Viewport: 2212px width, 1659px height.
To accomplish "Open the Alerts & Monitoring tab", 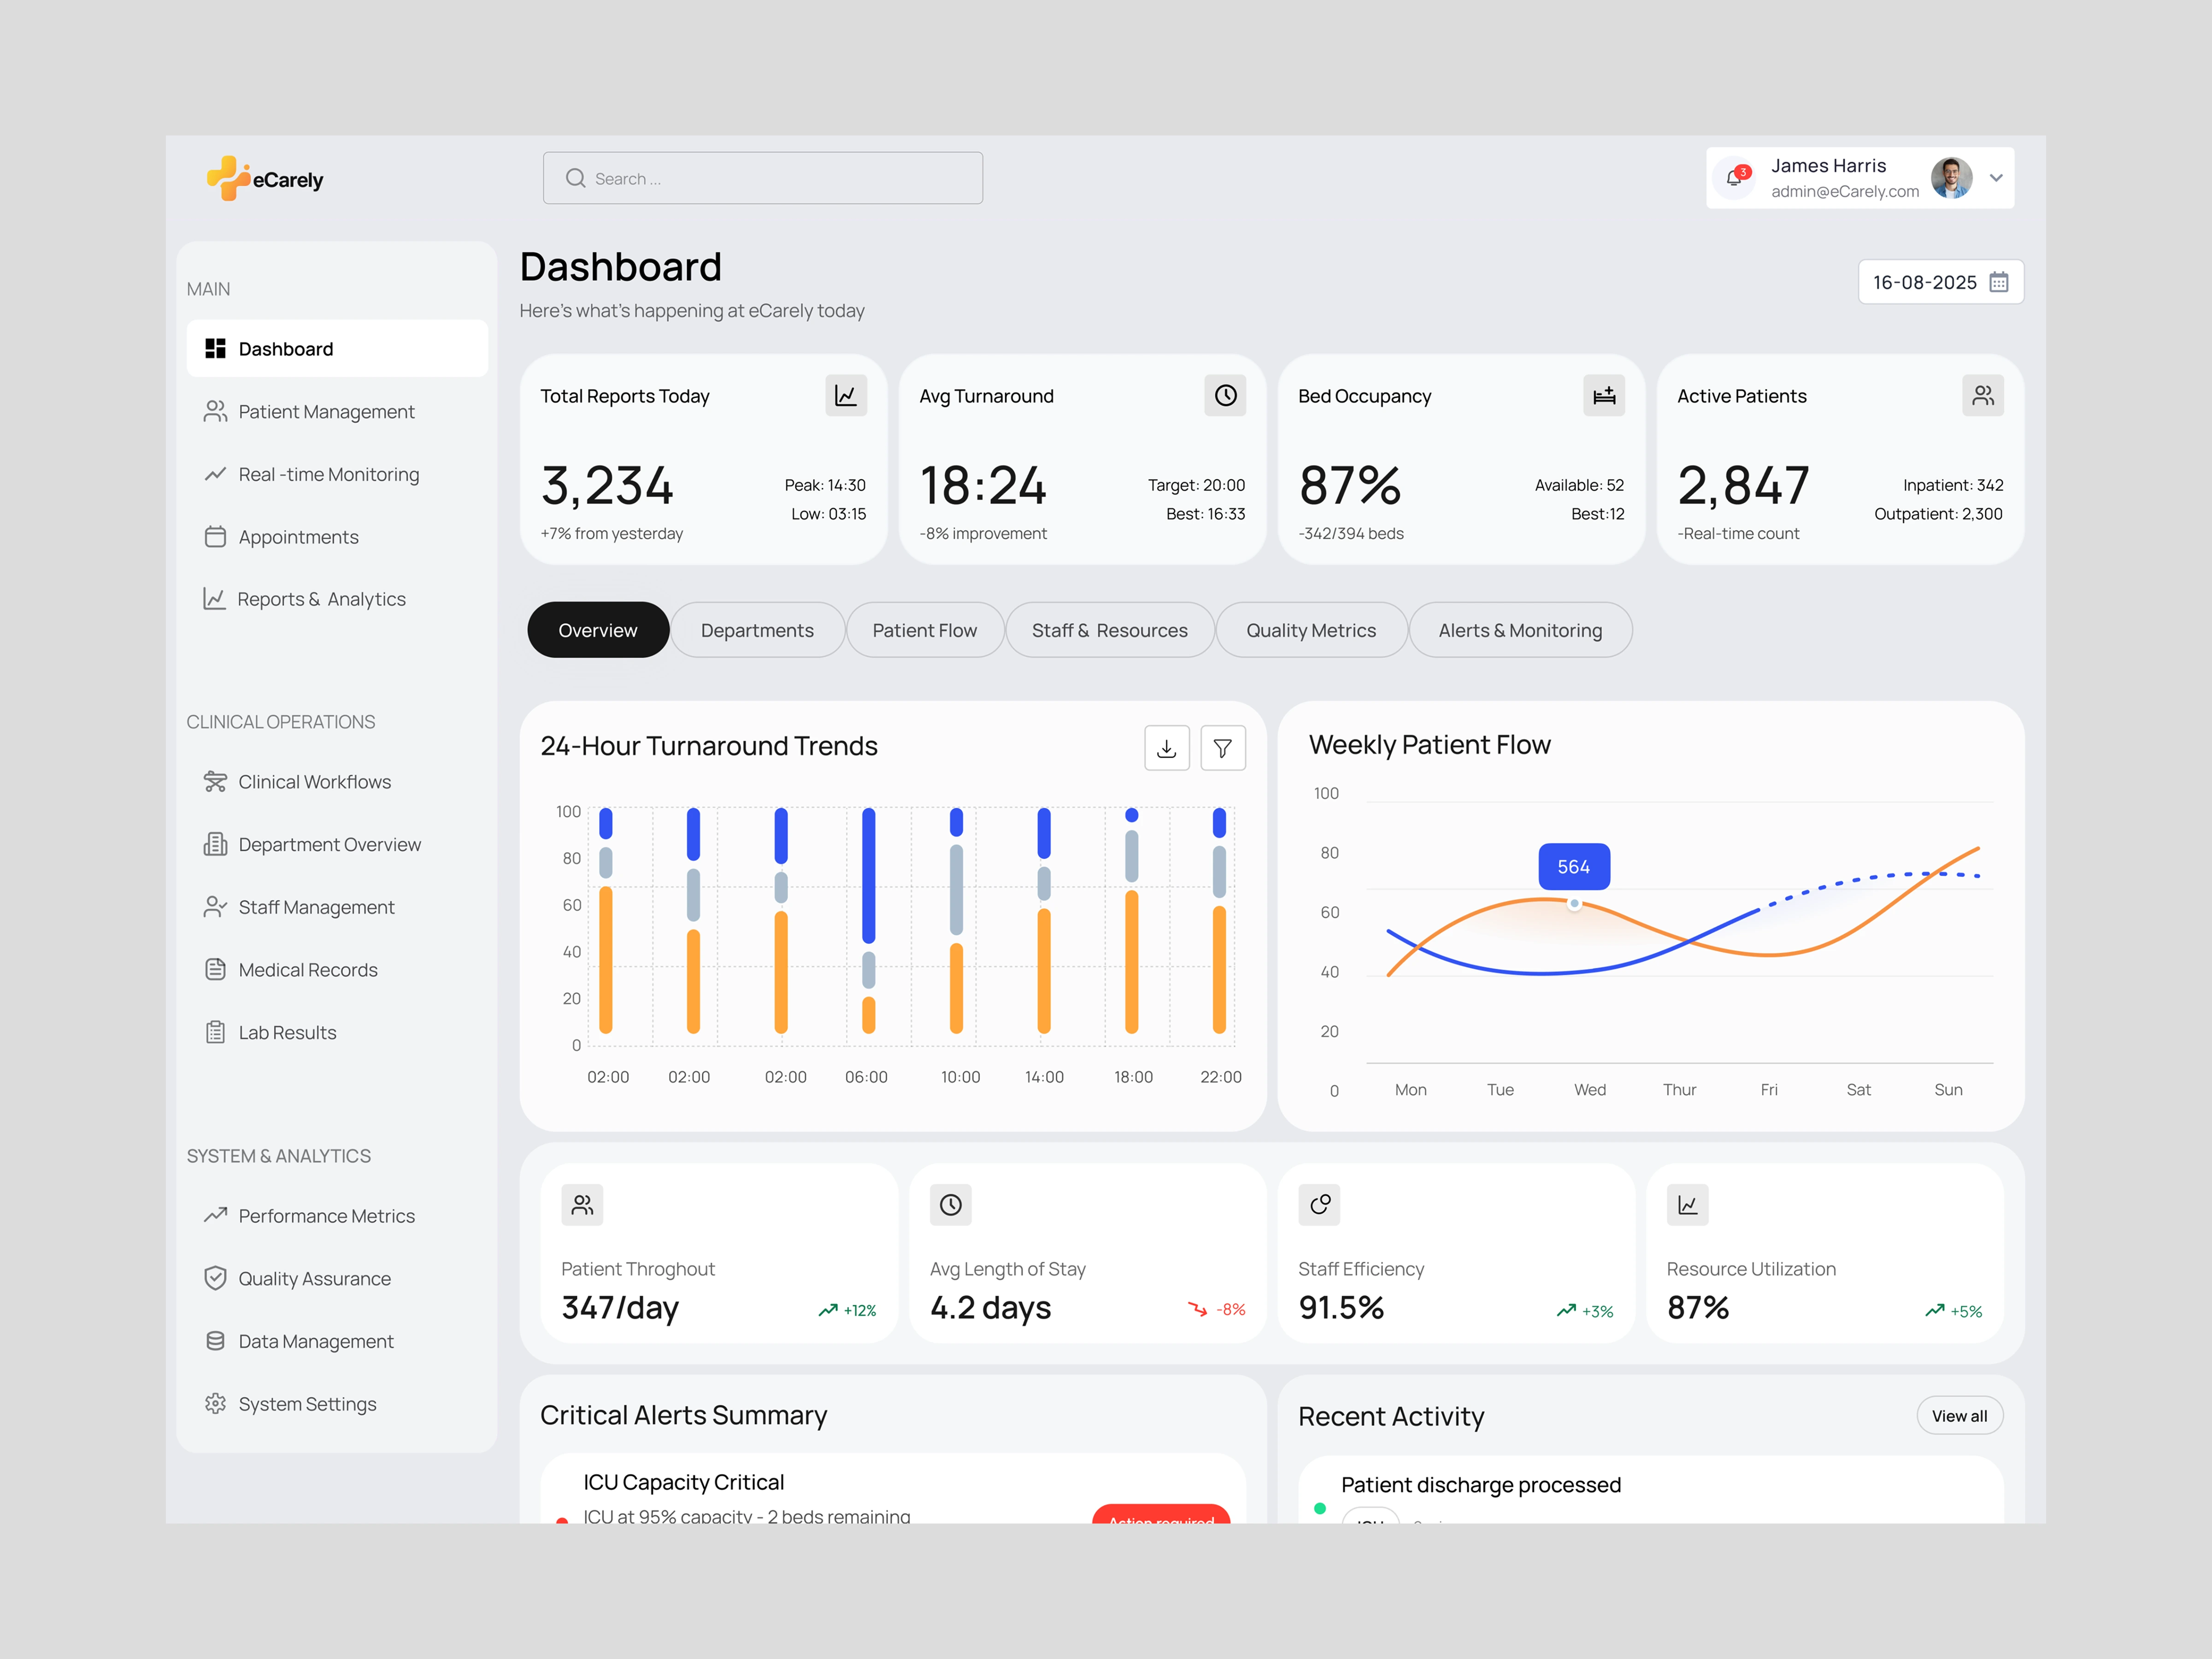I will click(x=1519, y=630).
